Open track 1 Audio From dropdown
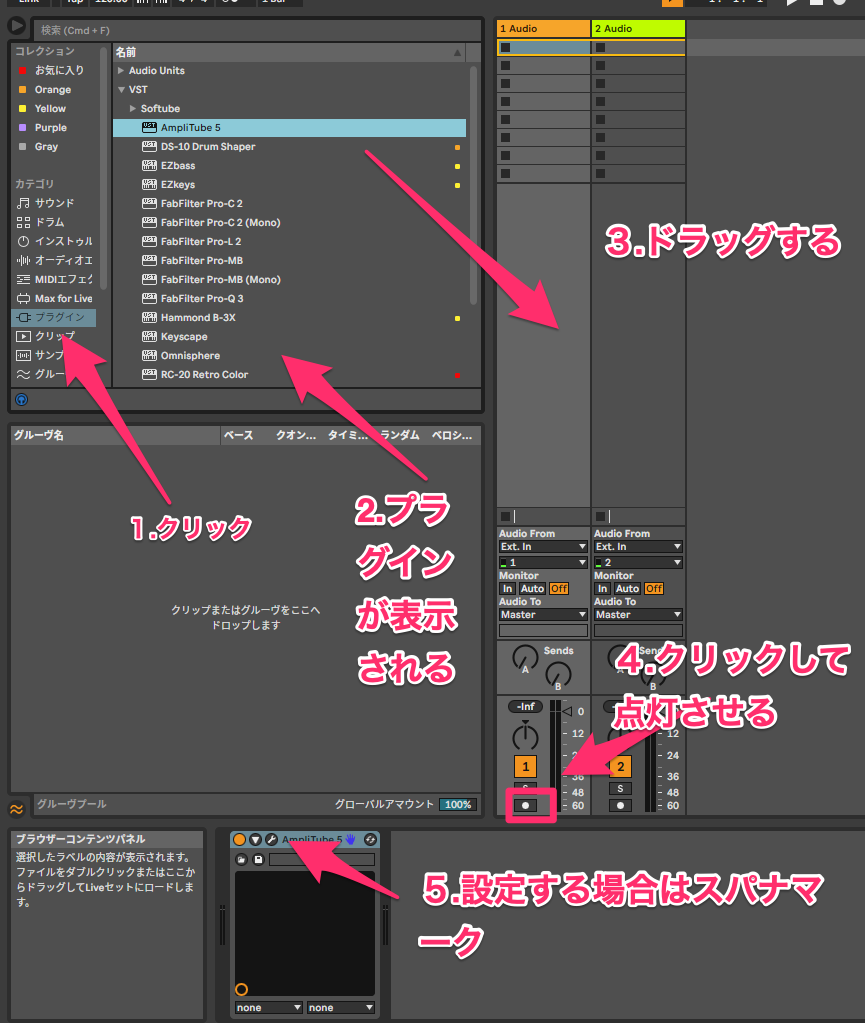The height and width of the screenshot is (1023, 867). click(x=543, y=547)
